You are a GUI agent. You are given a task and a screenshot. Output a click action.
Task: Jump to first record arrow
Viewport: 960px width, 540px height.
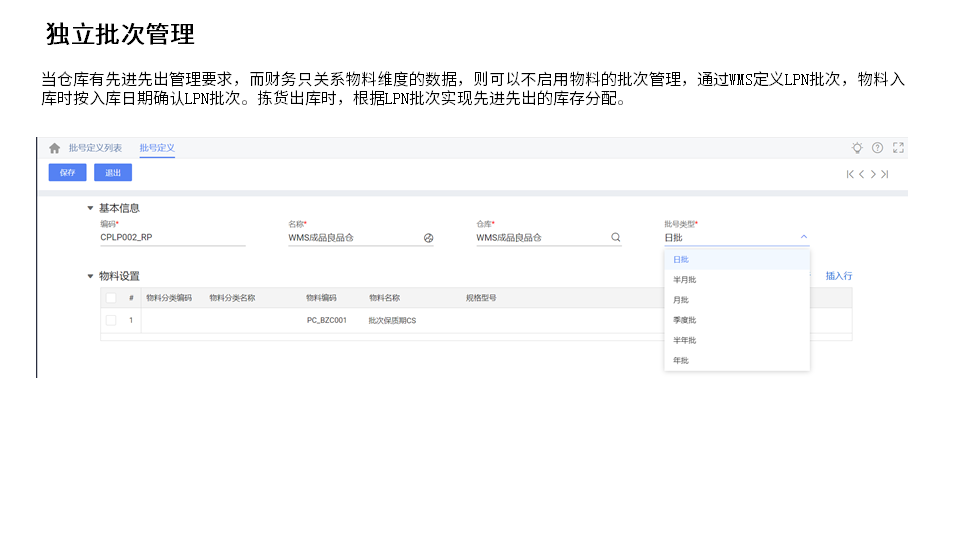850,174
